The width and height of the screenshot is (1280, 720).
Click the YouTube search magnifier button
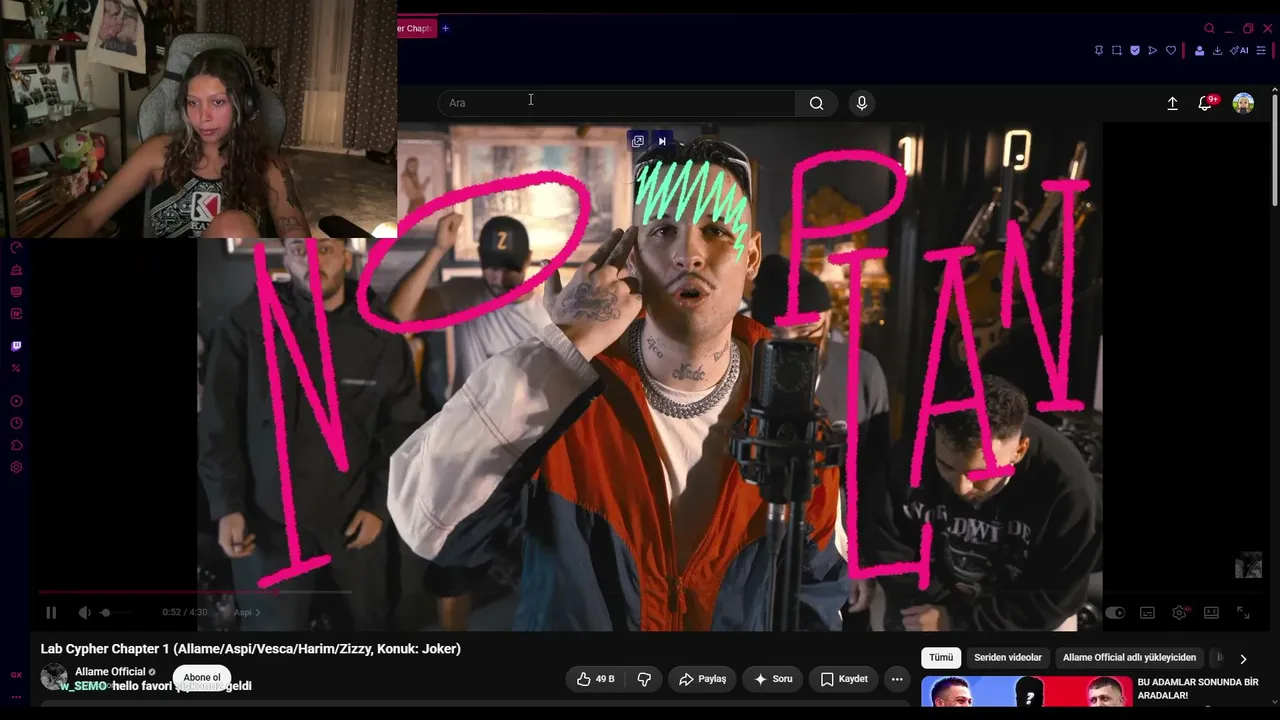pyautogui.click(x=816, y=103)
